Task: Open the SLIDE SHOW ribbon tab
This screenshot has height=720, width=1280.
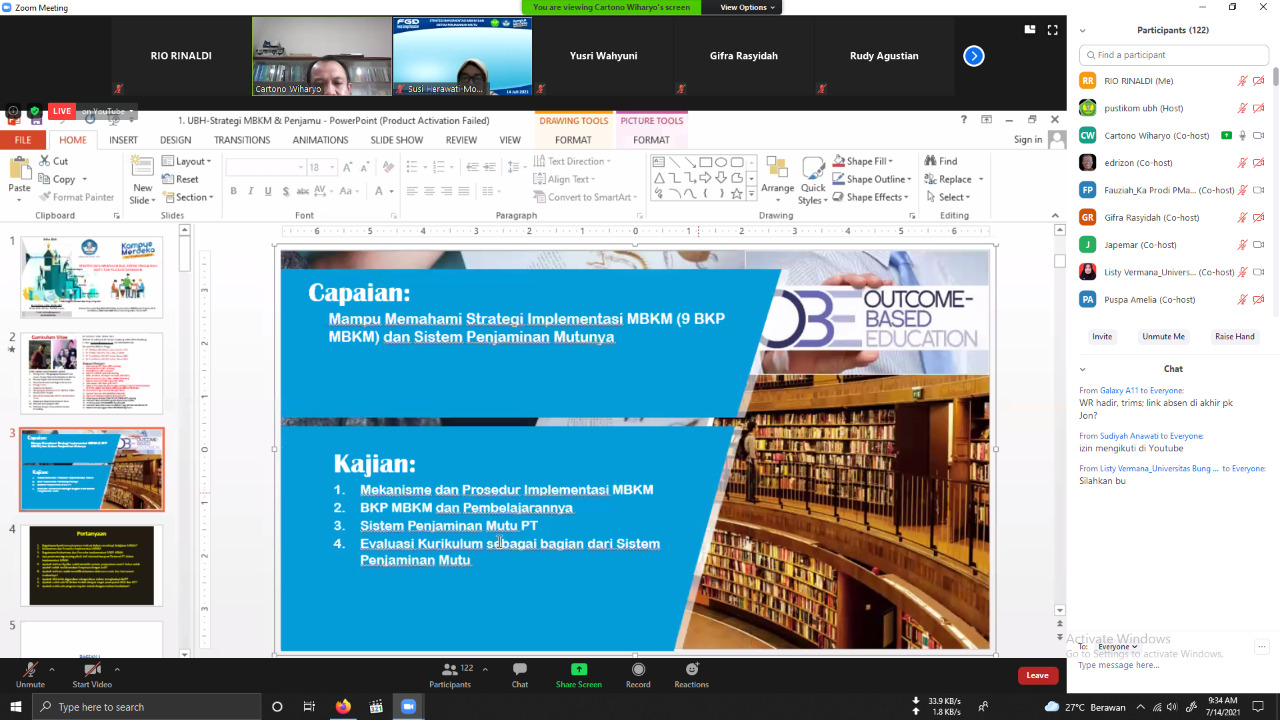Action: tap(396, 140)
